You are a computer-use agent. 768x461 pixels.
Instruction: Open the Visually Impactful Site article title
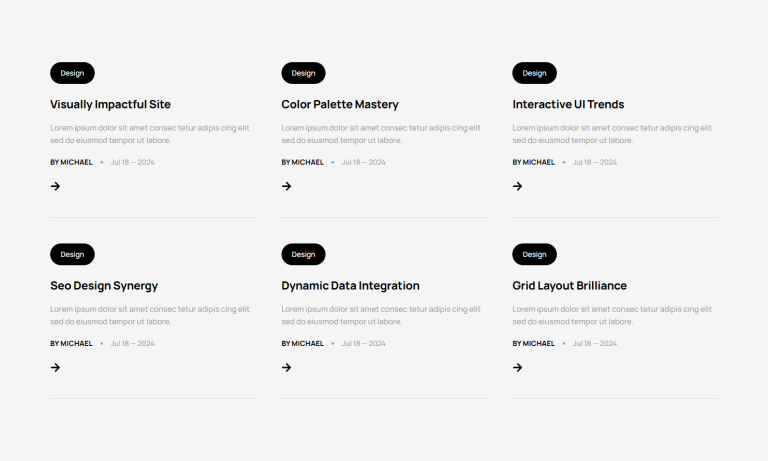[110, 104]
